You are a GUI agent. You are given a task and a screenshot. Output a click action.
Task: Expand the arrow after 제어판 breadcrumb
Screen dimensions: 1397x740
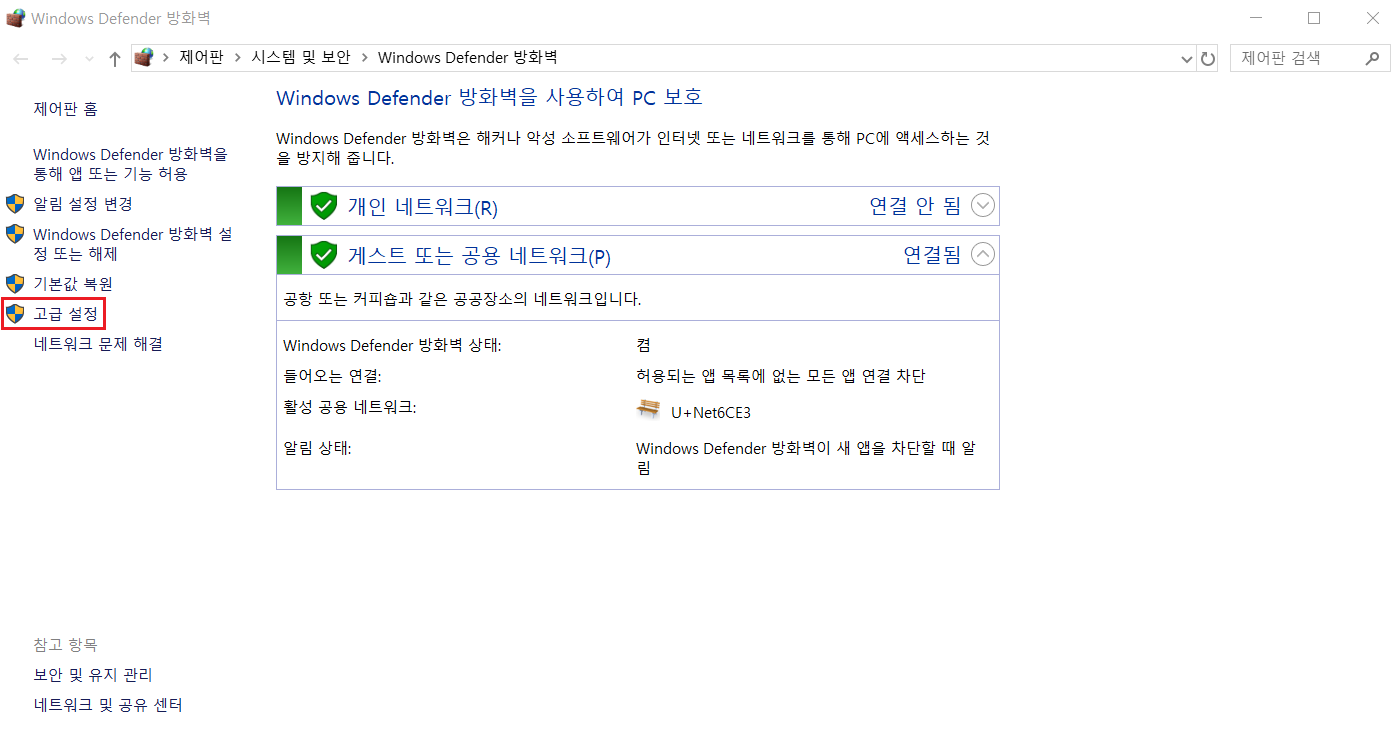tap(237, 58)
